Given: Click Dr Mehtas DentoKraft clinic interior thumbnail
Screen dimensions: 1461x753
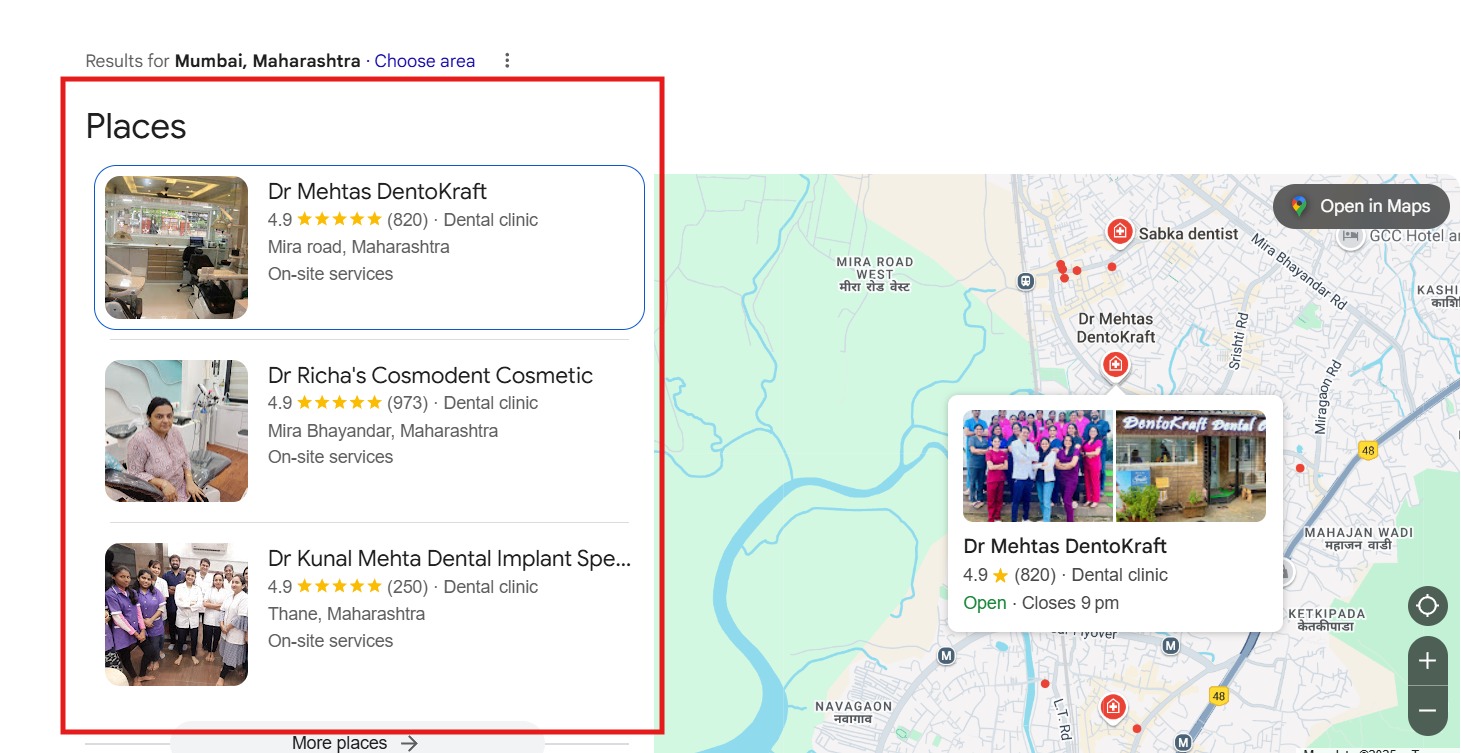Looking at the screenshot, I should pyautogui.click(x=176, y=248).
